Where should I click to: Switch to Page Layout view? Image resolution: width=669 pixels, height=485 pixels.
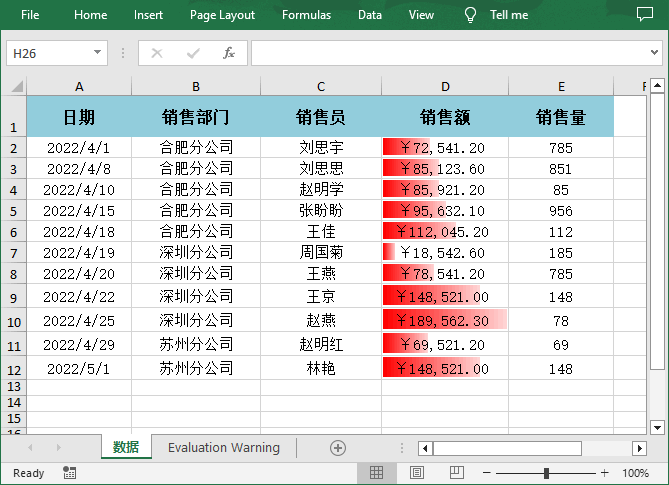pyautogui.click(x=417, y=473)
